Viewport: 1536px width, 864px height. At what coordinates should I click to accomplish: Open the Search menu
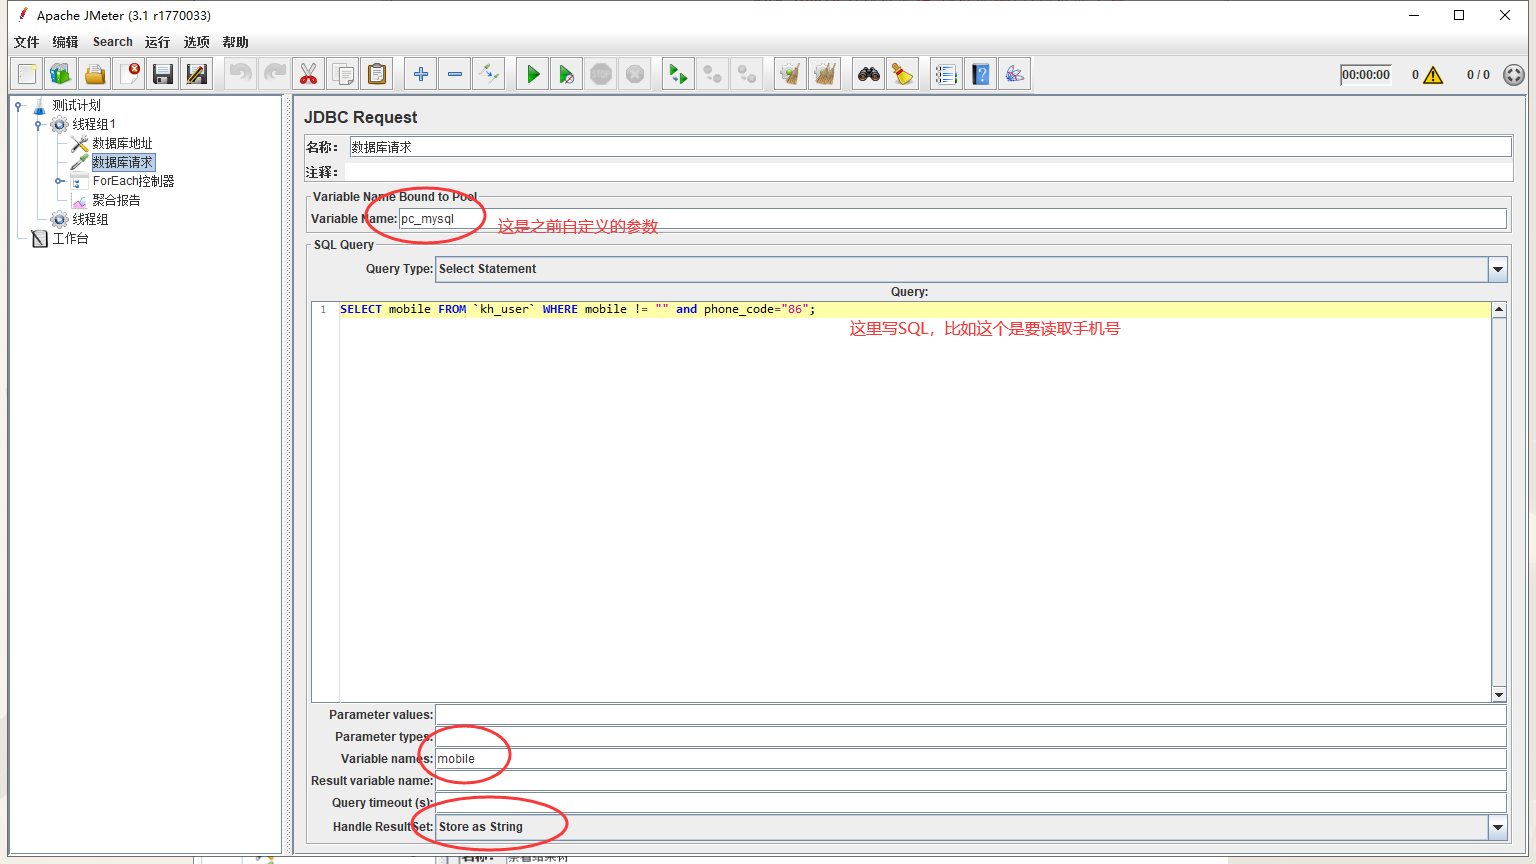click(x=112, y=42)
